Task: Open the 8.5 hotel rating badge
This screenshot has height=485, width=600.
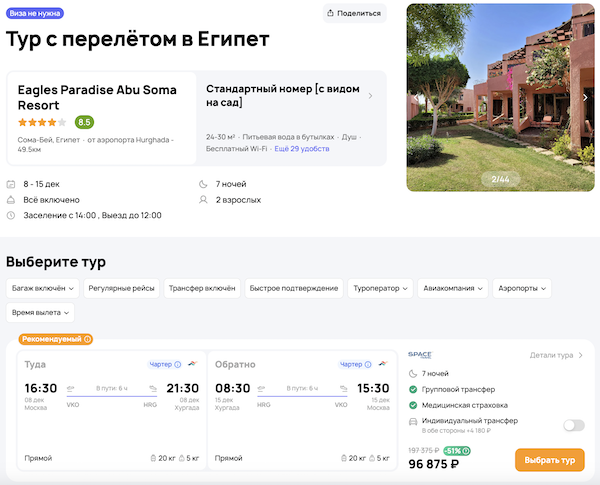Action: point(84,122)
